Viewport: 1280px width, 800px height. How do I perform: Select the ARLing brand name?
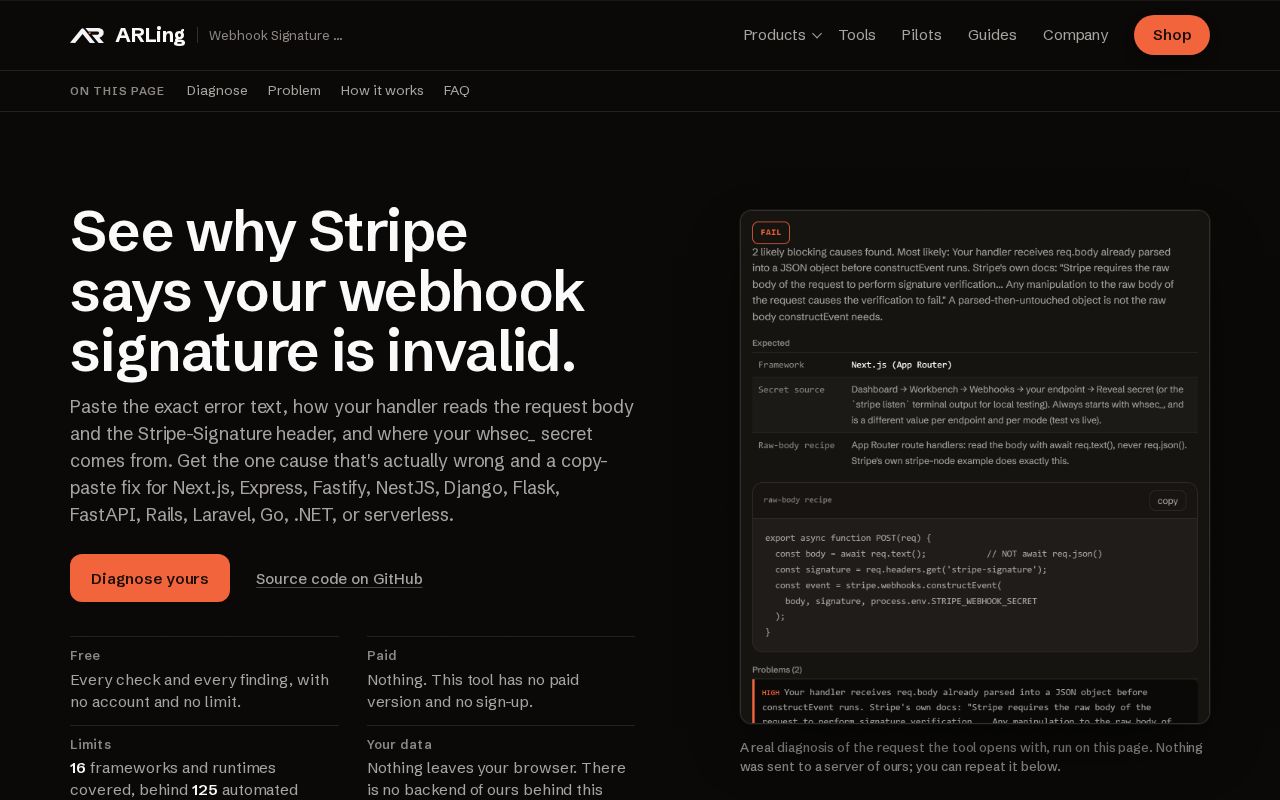[x=150, y=35]
